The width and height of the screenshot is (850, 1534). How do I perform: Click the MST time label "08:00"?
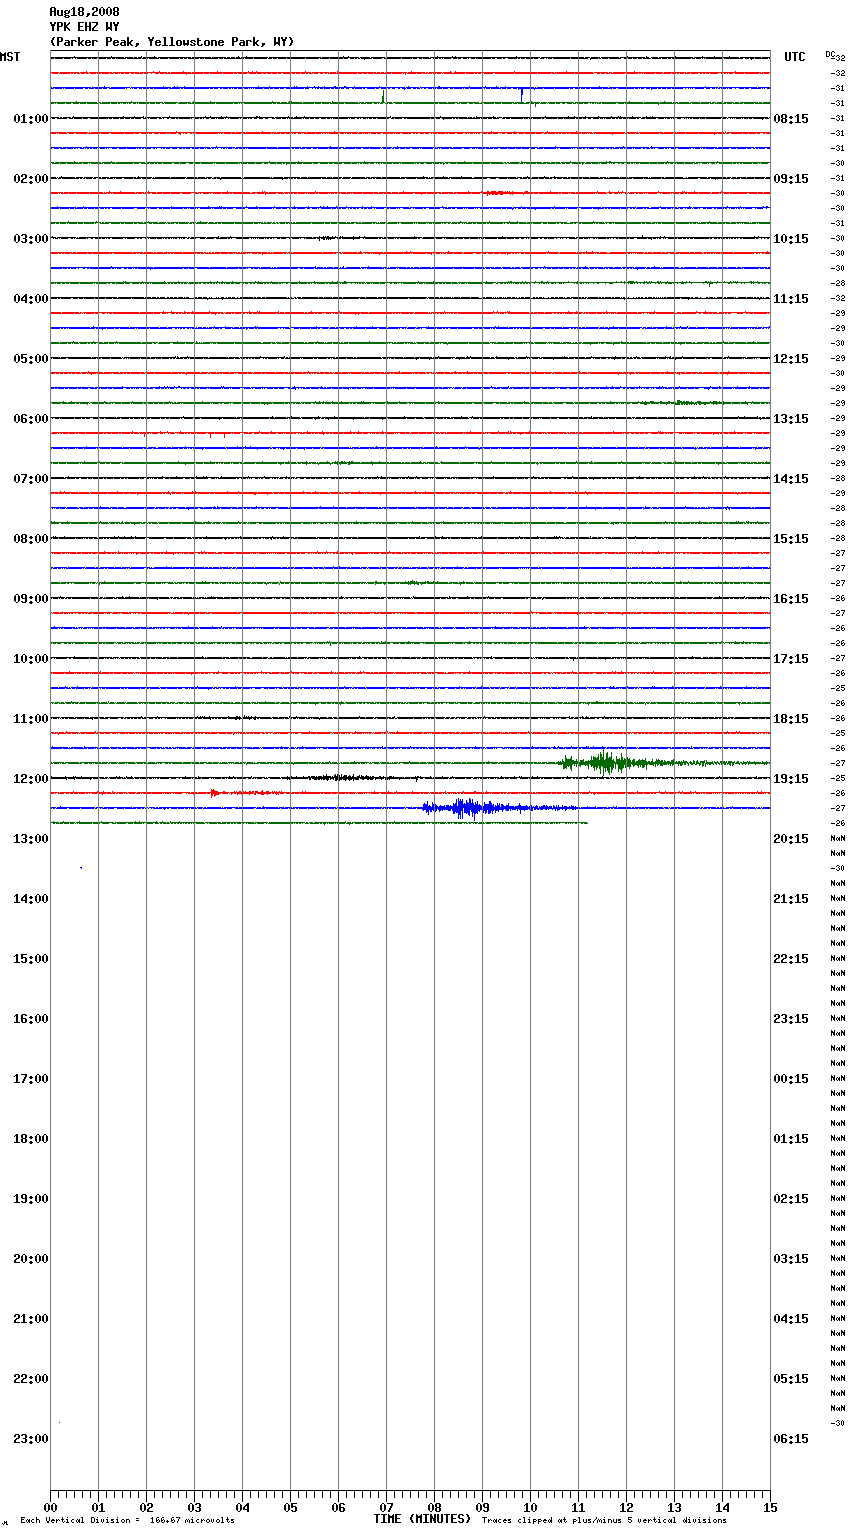pos(31,539)
